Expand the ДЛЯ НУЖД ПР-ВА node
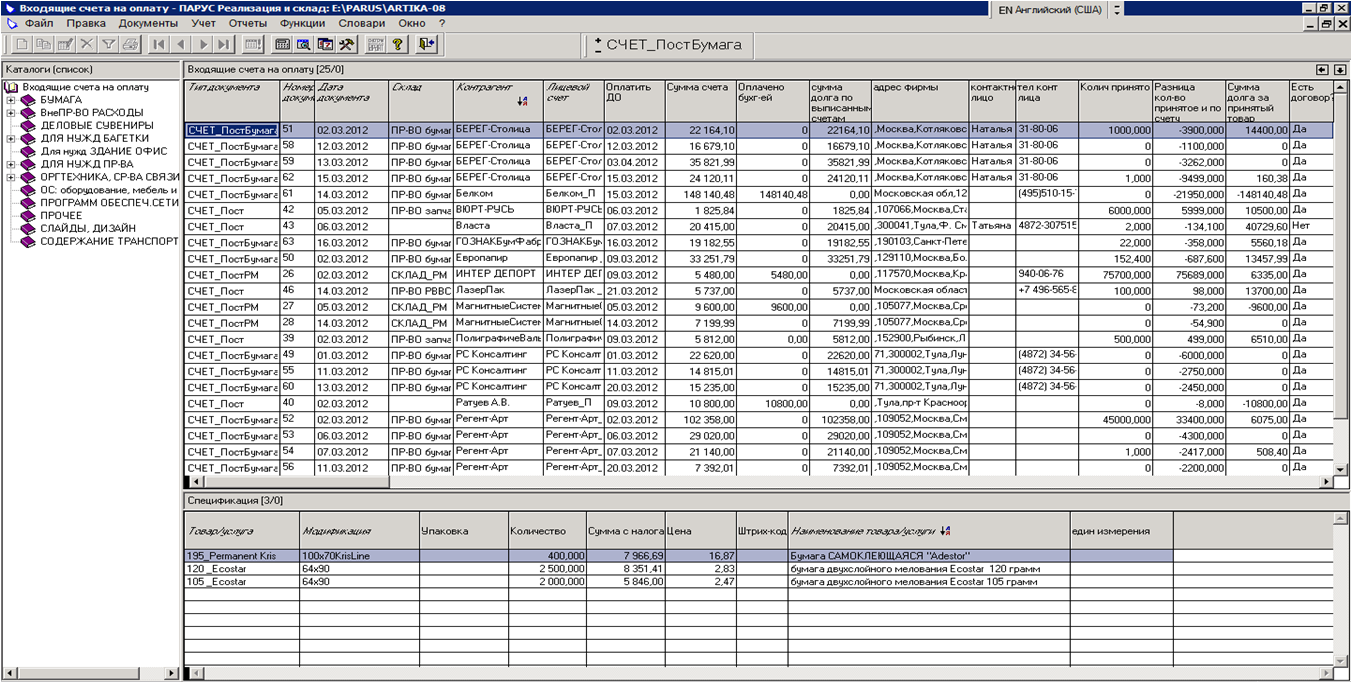Screen dimensions: 1352x682 pyautogui.click(x=11, y=164)
